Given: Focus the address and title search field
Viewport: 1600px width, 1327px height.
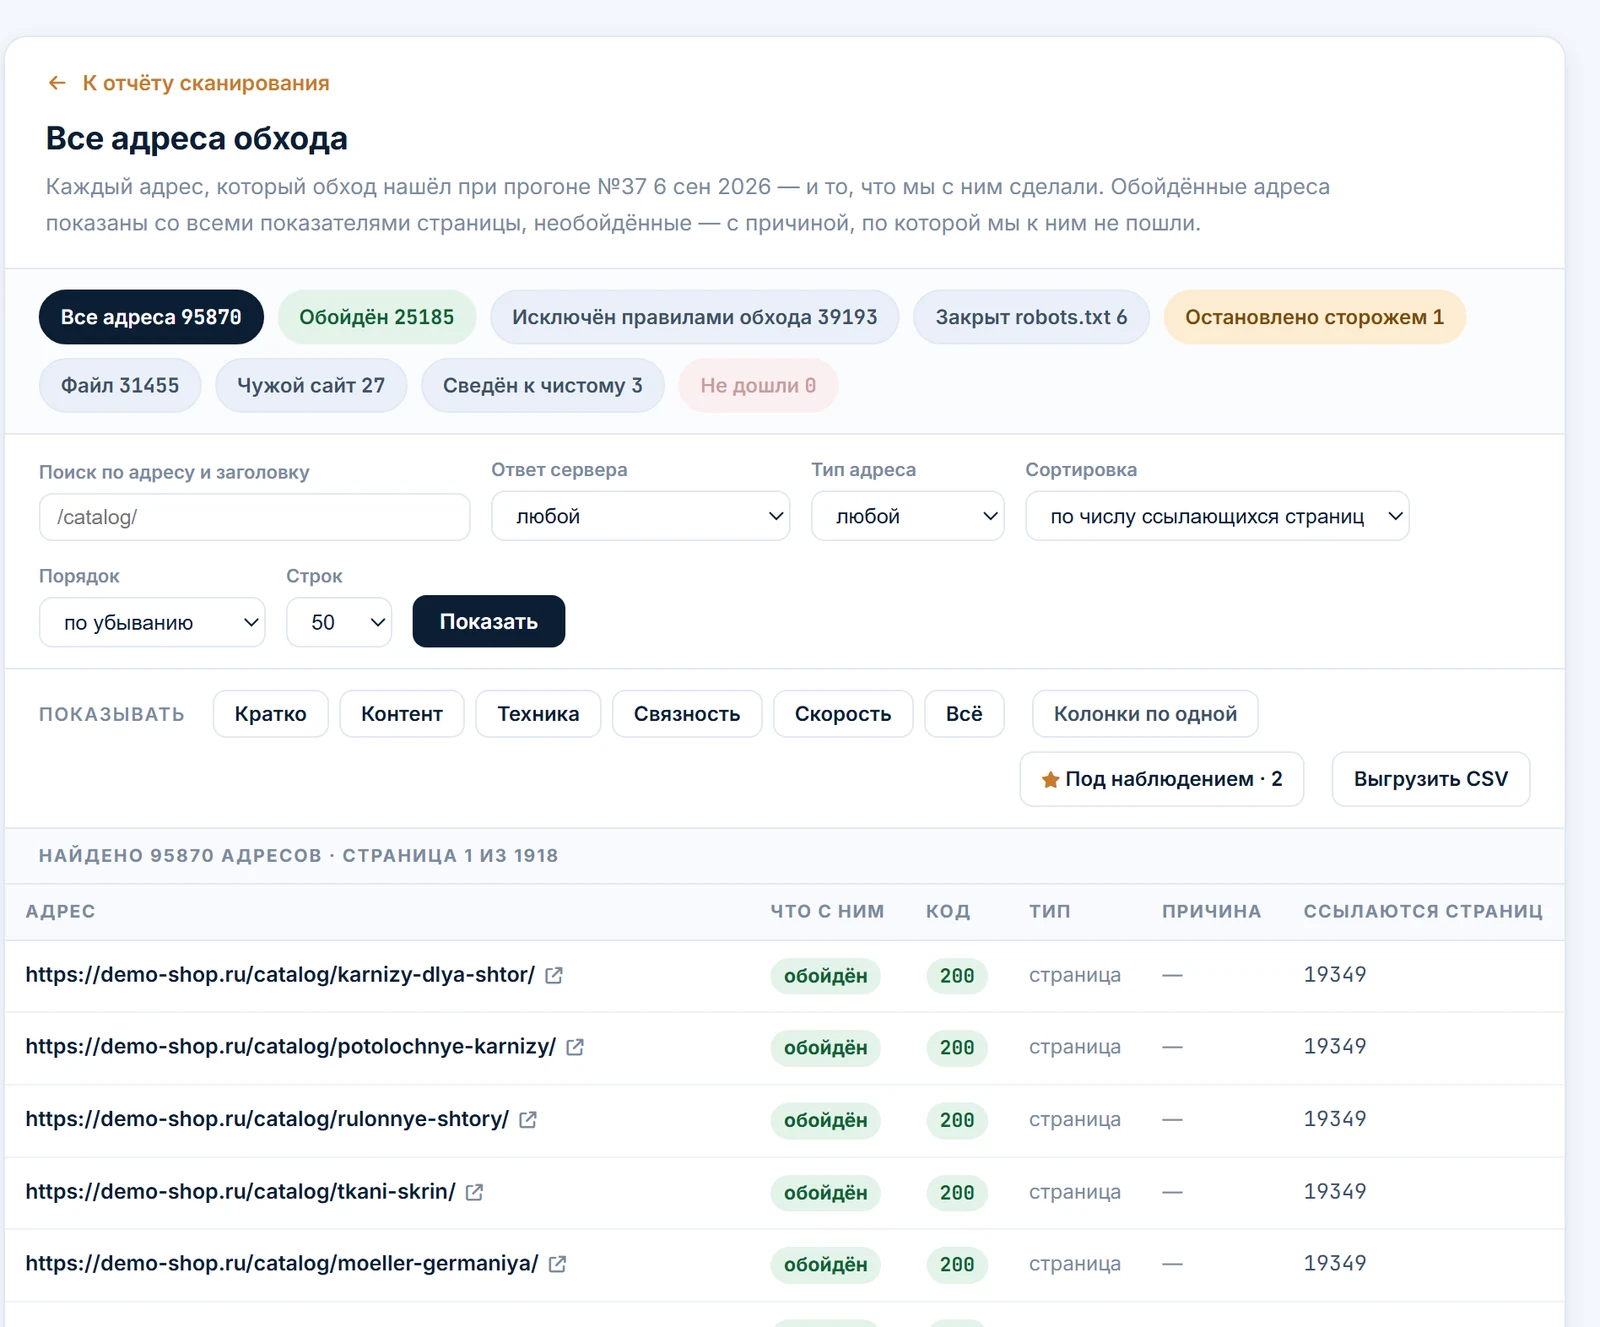Looking at the screenshot, I should 254,517.
